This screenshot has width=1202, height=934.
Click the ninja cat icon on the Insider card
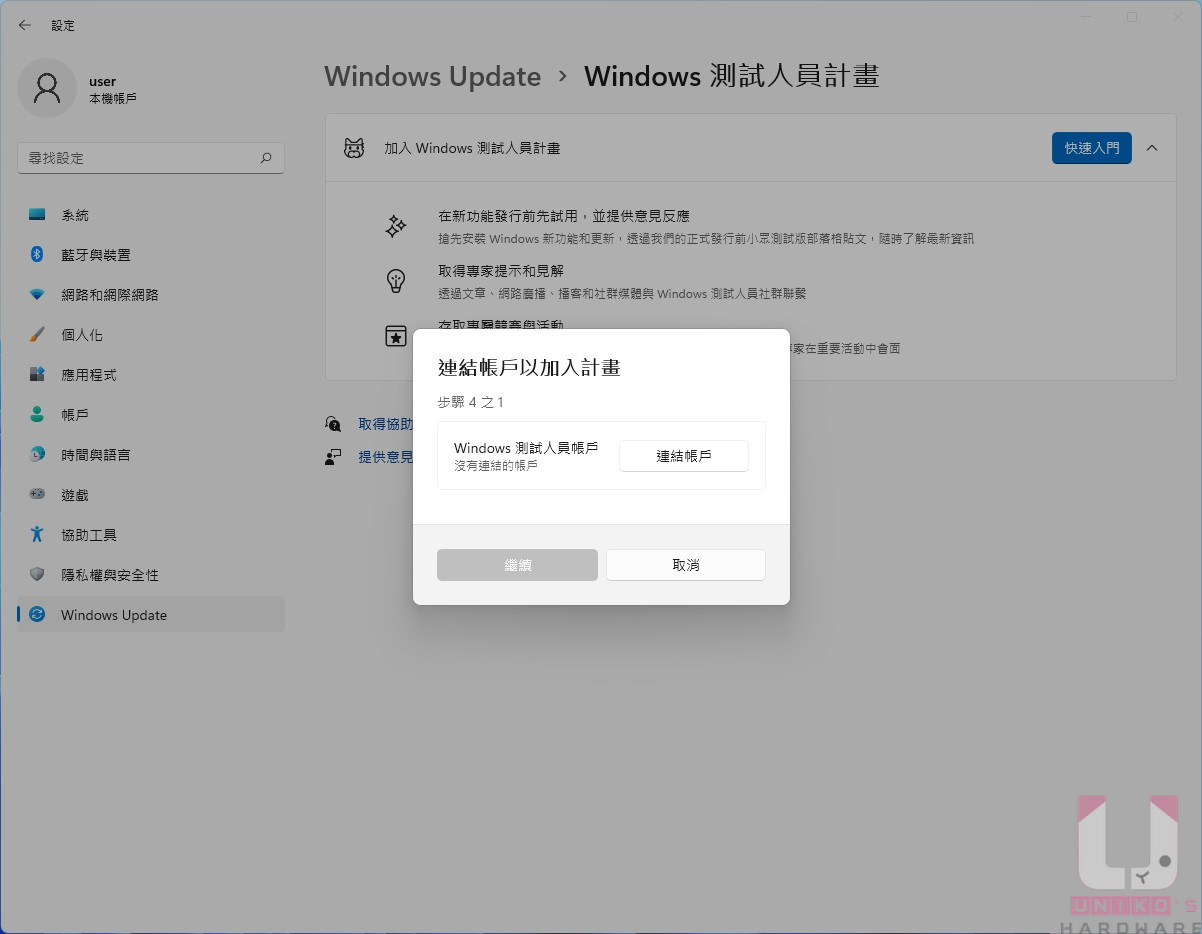354,148
